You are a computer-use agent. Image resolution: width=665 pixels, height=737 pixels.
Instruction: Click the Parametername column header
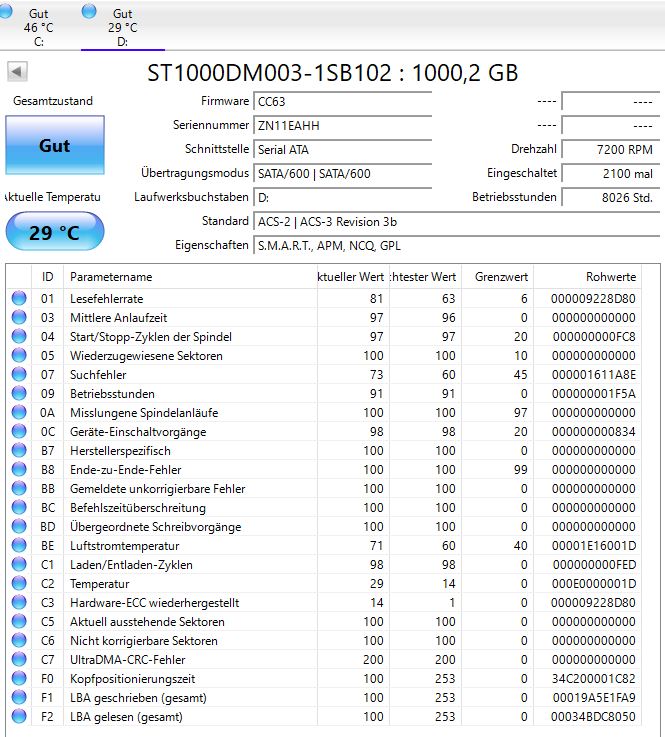tap(190, 277)
